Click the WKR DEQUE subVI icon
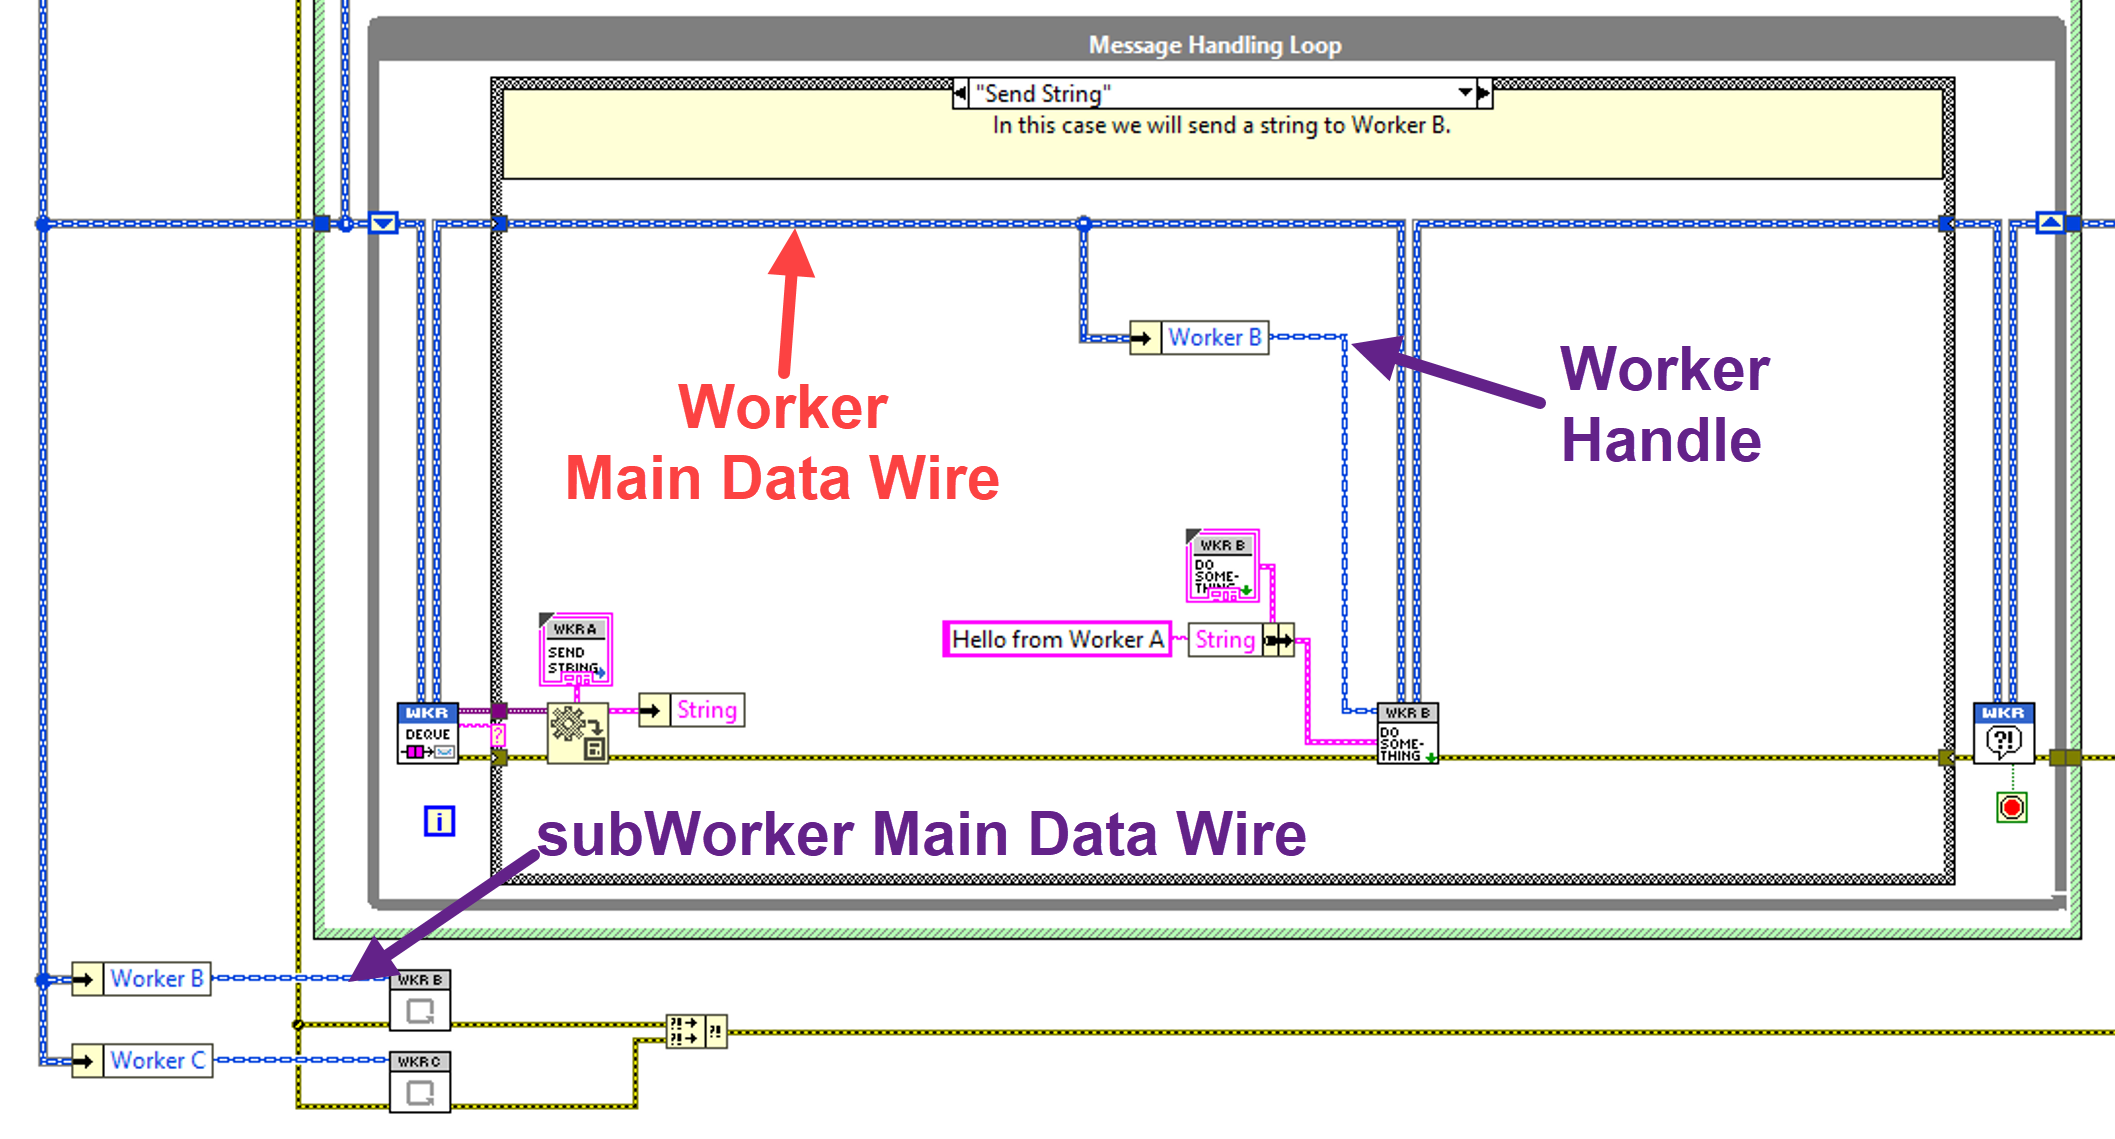The width and height of the screenshot is (2115, 1139). click(428, 733)
